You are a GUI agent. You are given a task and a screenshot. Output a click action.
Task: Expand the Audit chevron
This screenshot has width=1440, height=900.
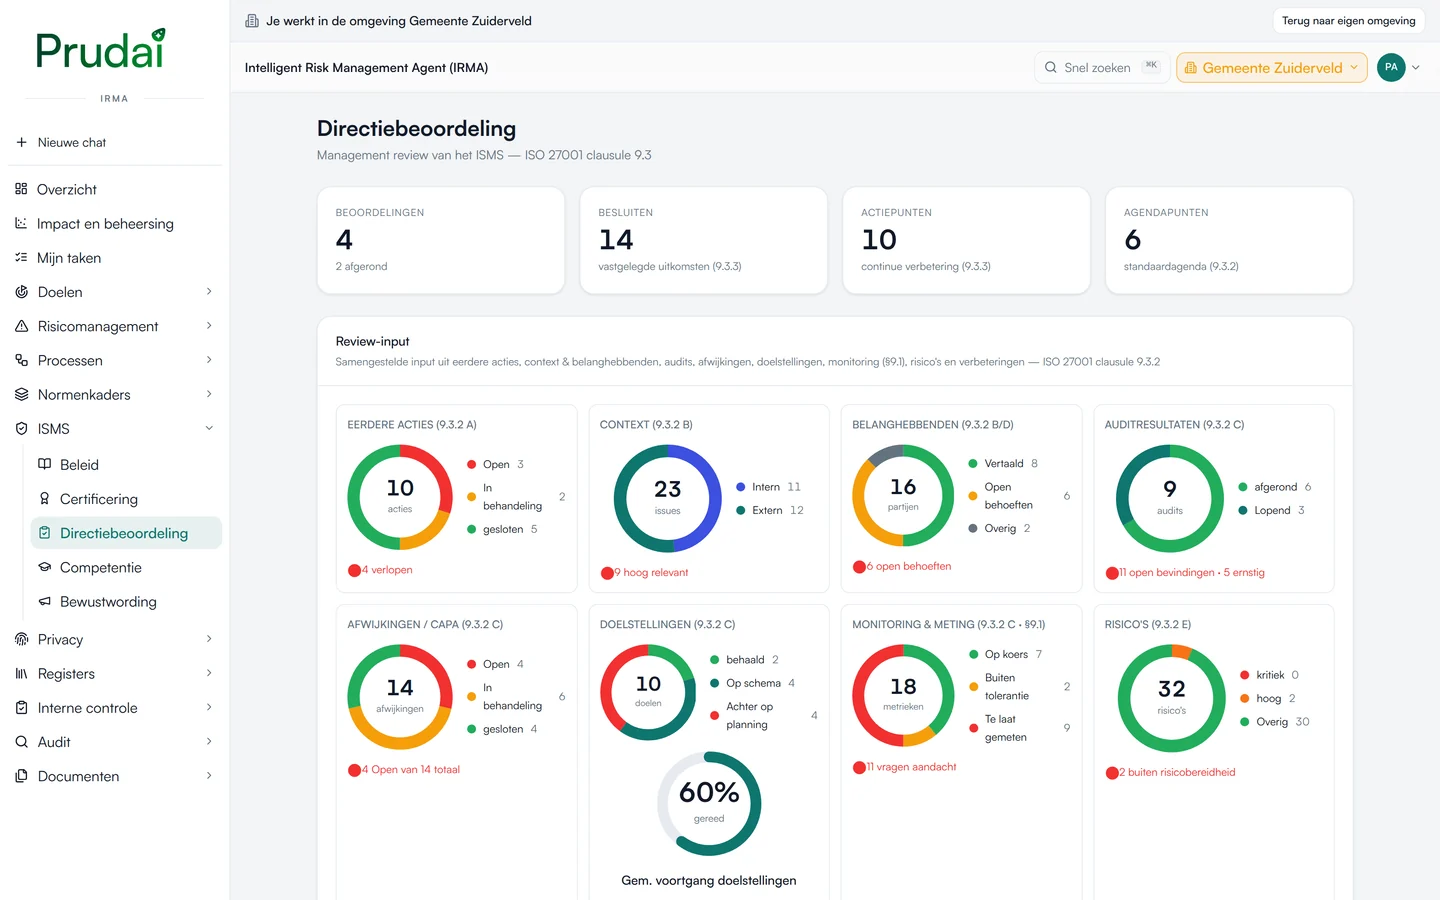point(209,742)
